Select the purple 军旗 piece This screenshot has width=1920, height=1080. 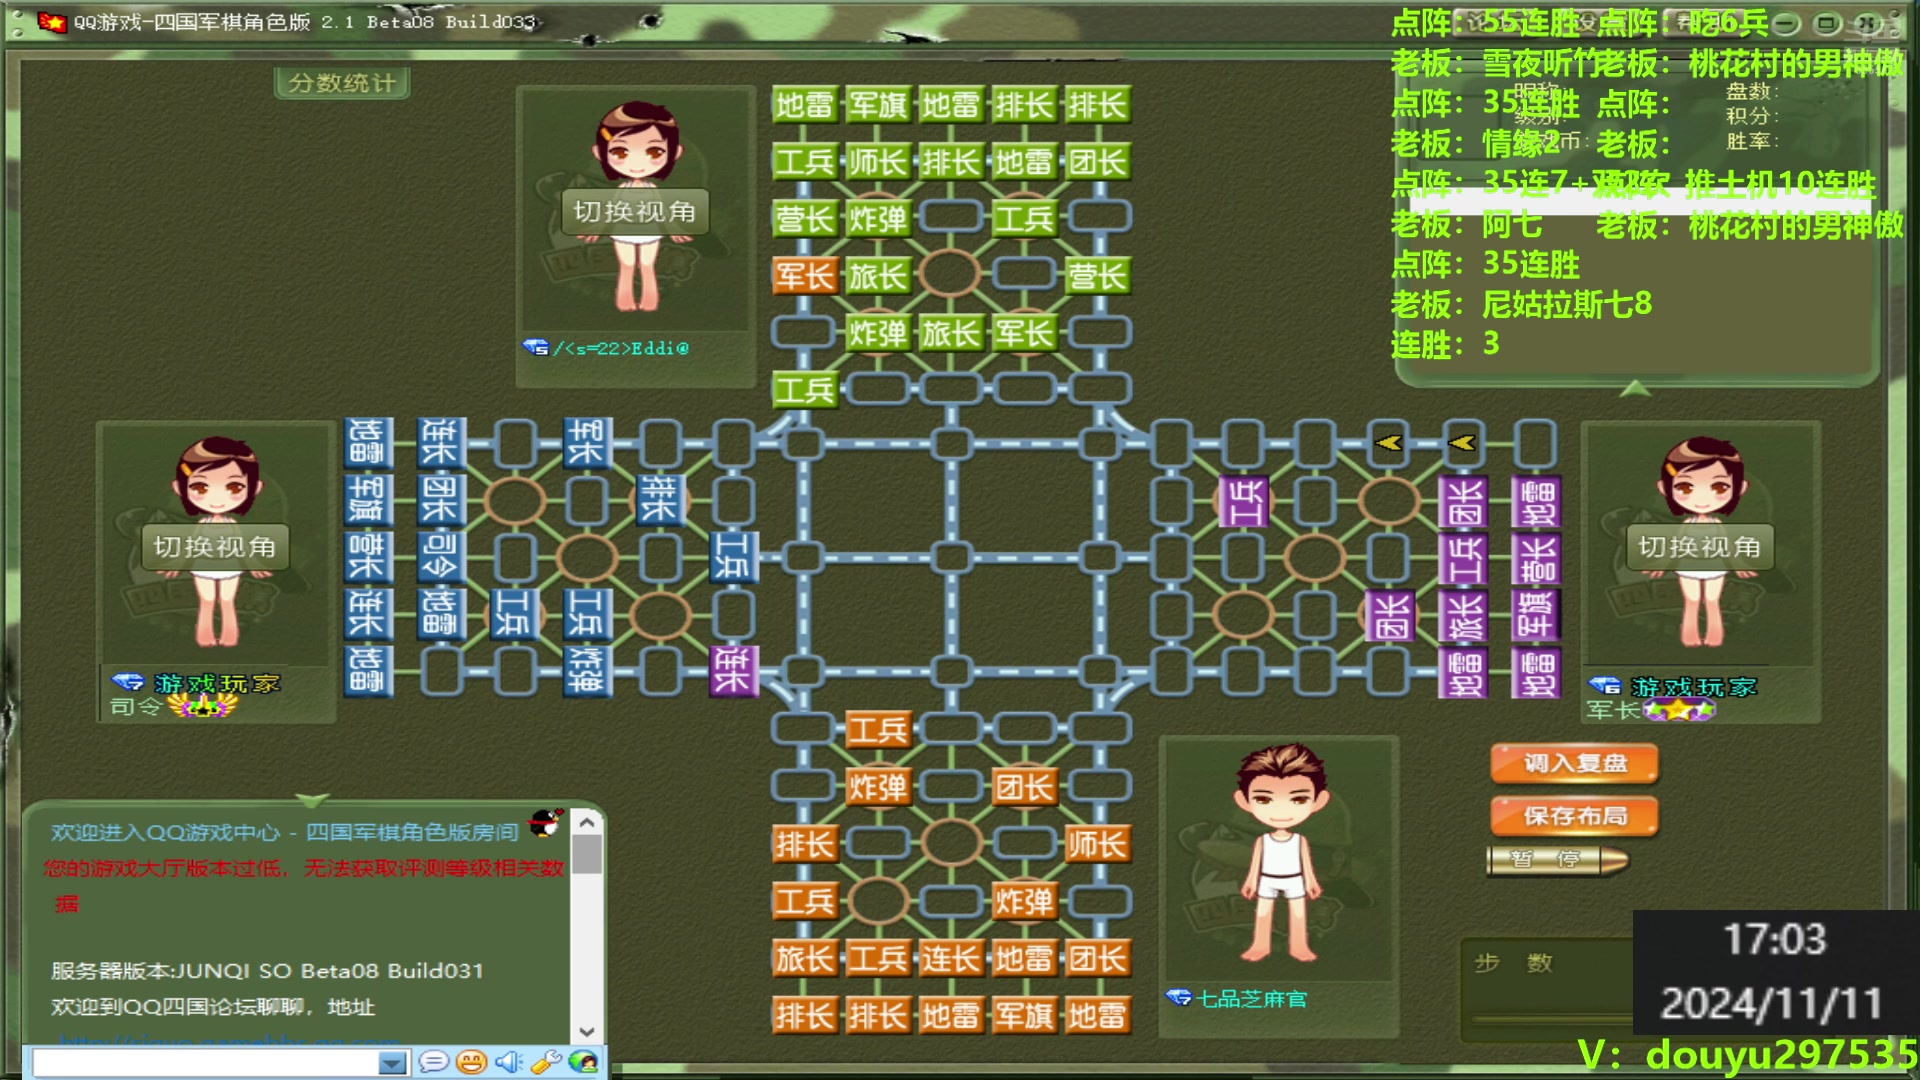pyautogui.click(x=1536, y=615)
